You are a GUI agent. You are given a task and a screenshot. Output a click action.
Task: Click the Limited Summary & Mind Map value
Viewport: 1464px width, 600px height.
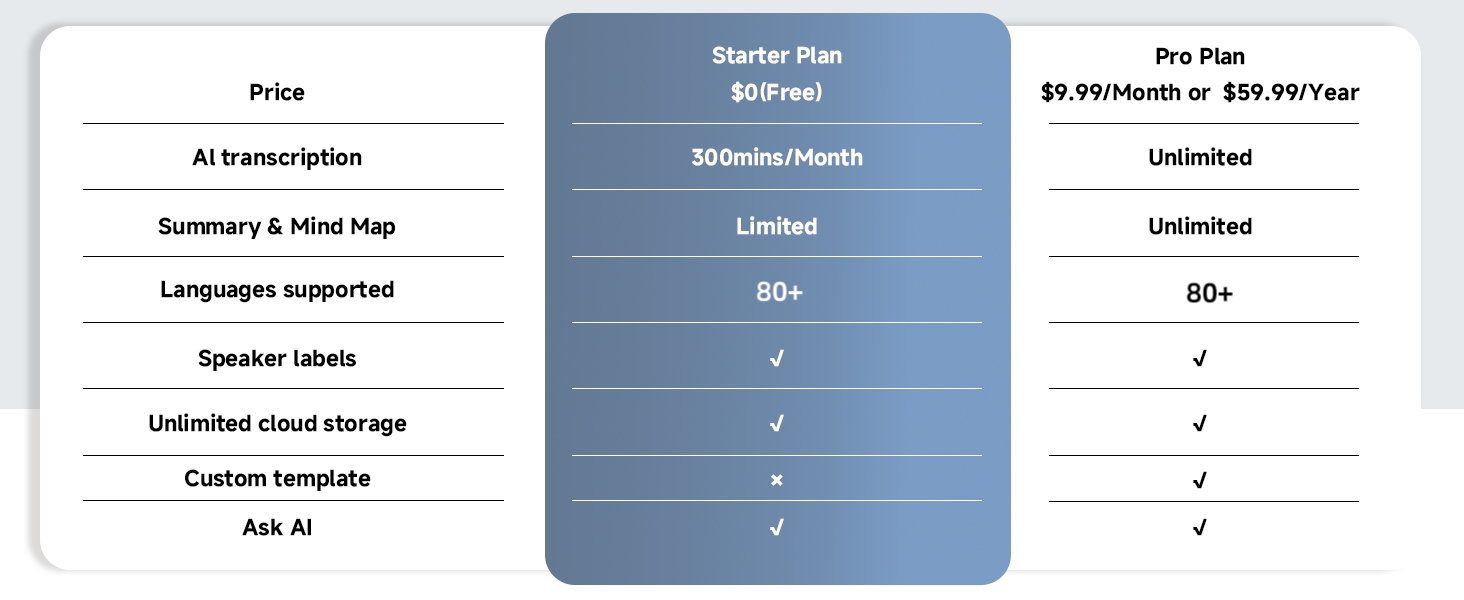click(777, 226)
